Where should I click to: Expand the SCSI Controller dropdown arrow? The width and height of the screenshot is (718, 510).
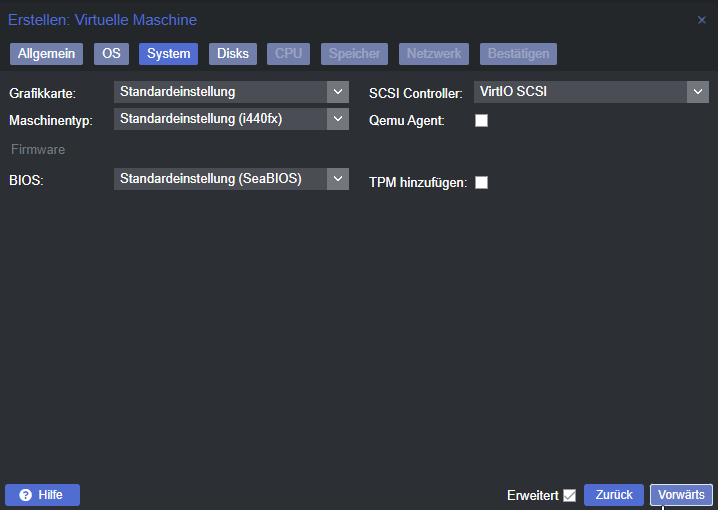[x=697, y=92]
